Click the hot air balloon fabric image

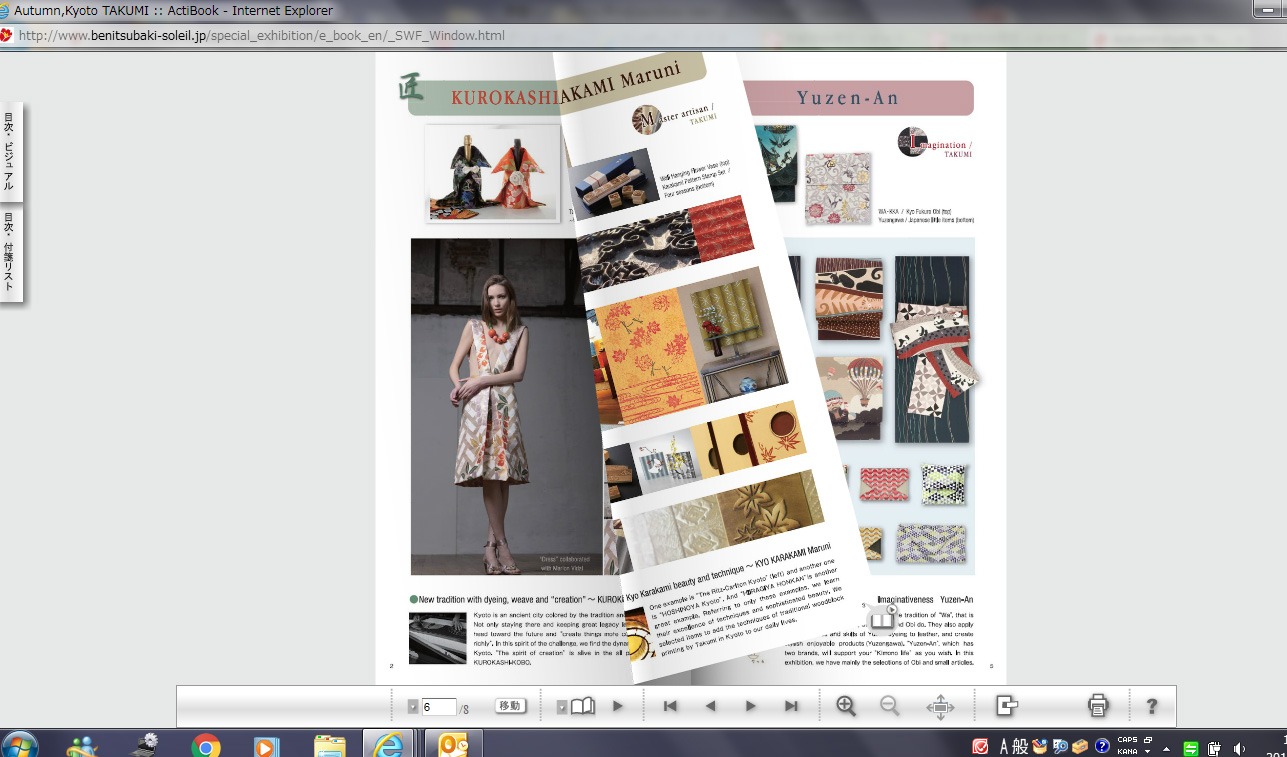[x=849, y=396]
